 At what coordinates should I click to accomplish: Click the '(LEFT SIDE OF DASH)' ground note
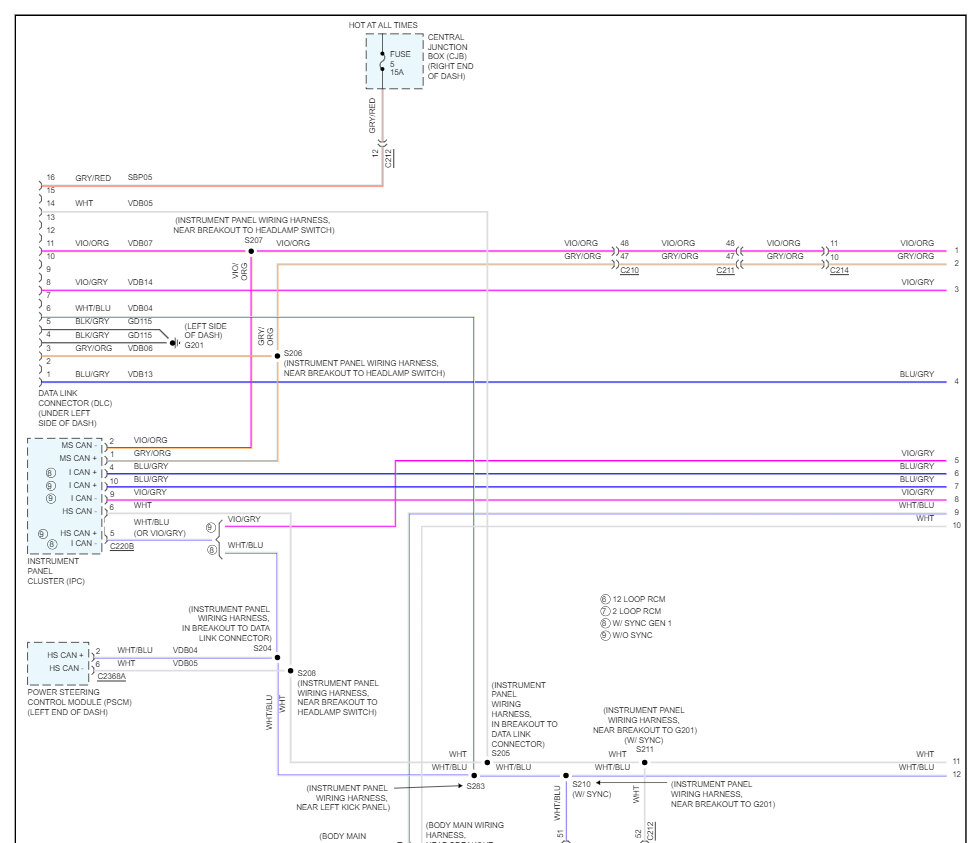point(206,331)
